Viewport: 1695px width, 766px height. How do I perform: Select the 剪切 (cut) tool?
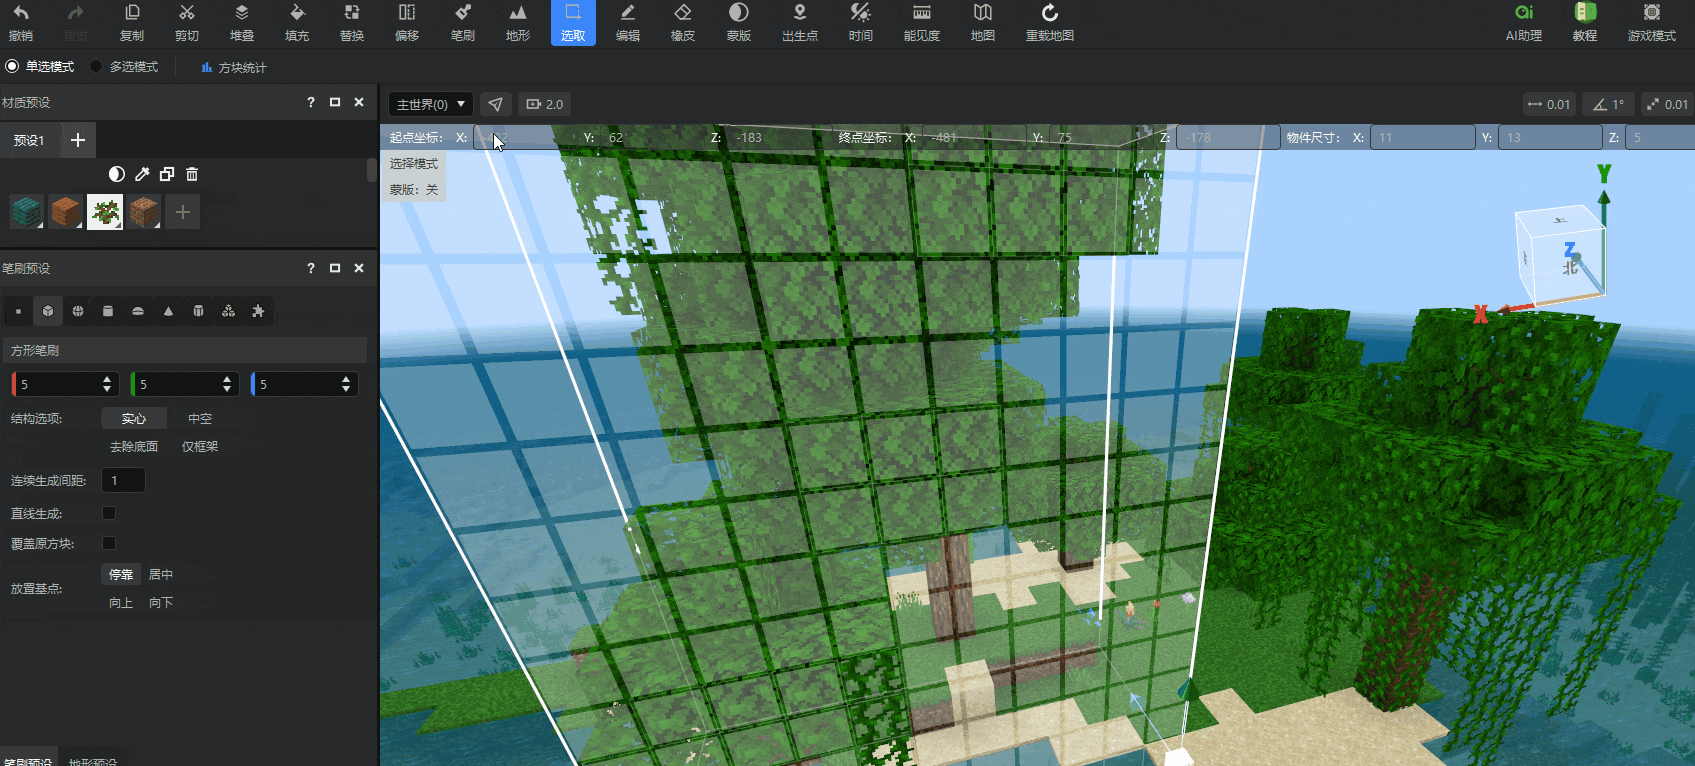(x=187, y=23)
